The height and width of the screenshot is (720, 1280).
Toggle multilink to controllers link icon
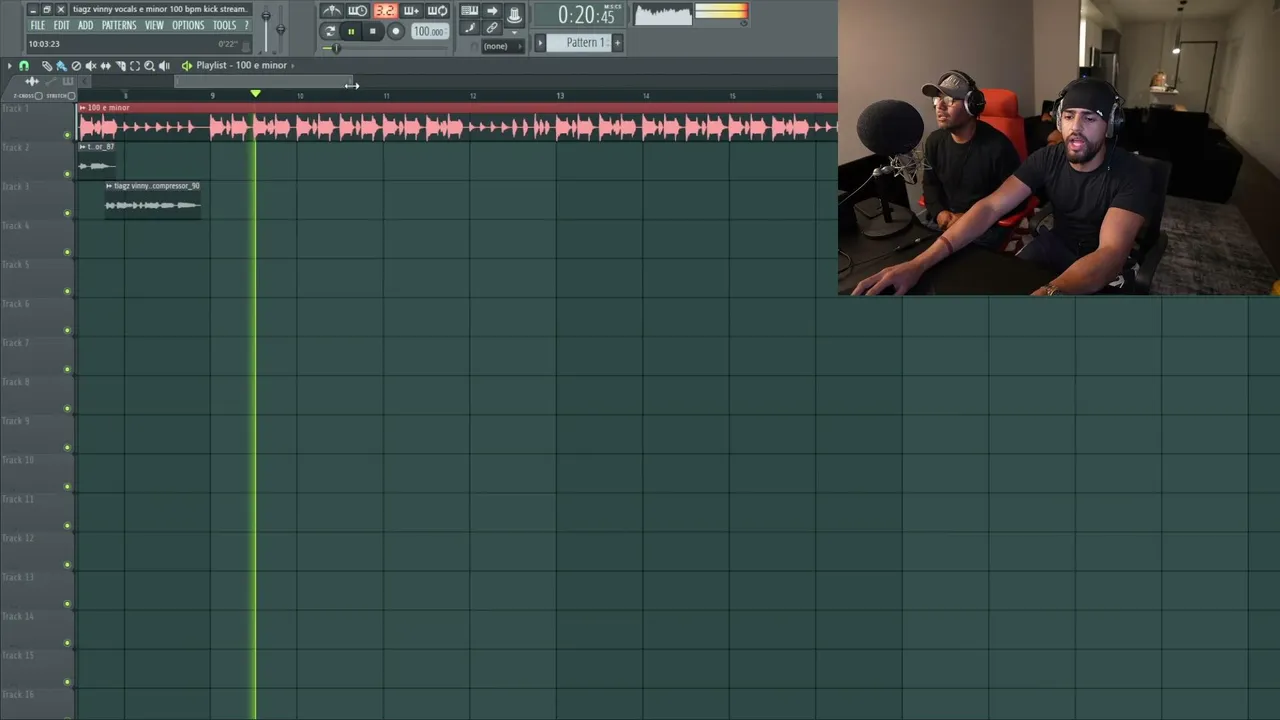click(492, 28)
